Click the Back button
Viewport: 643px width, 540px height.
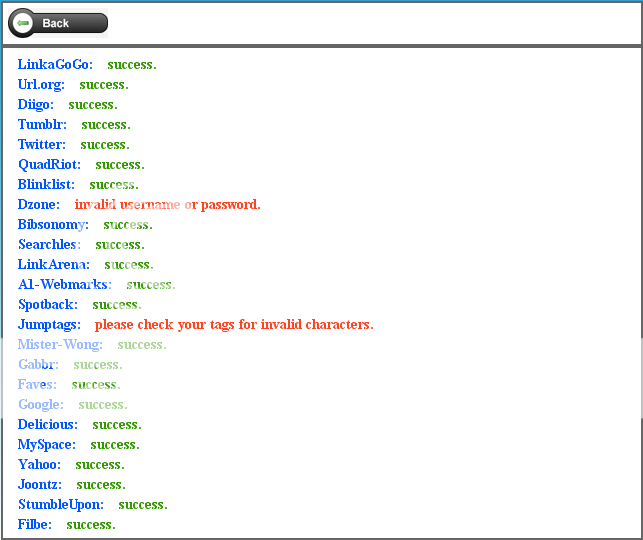point(58,23)
